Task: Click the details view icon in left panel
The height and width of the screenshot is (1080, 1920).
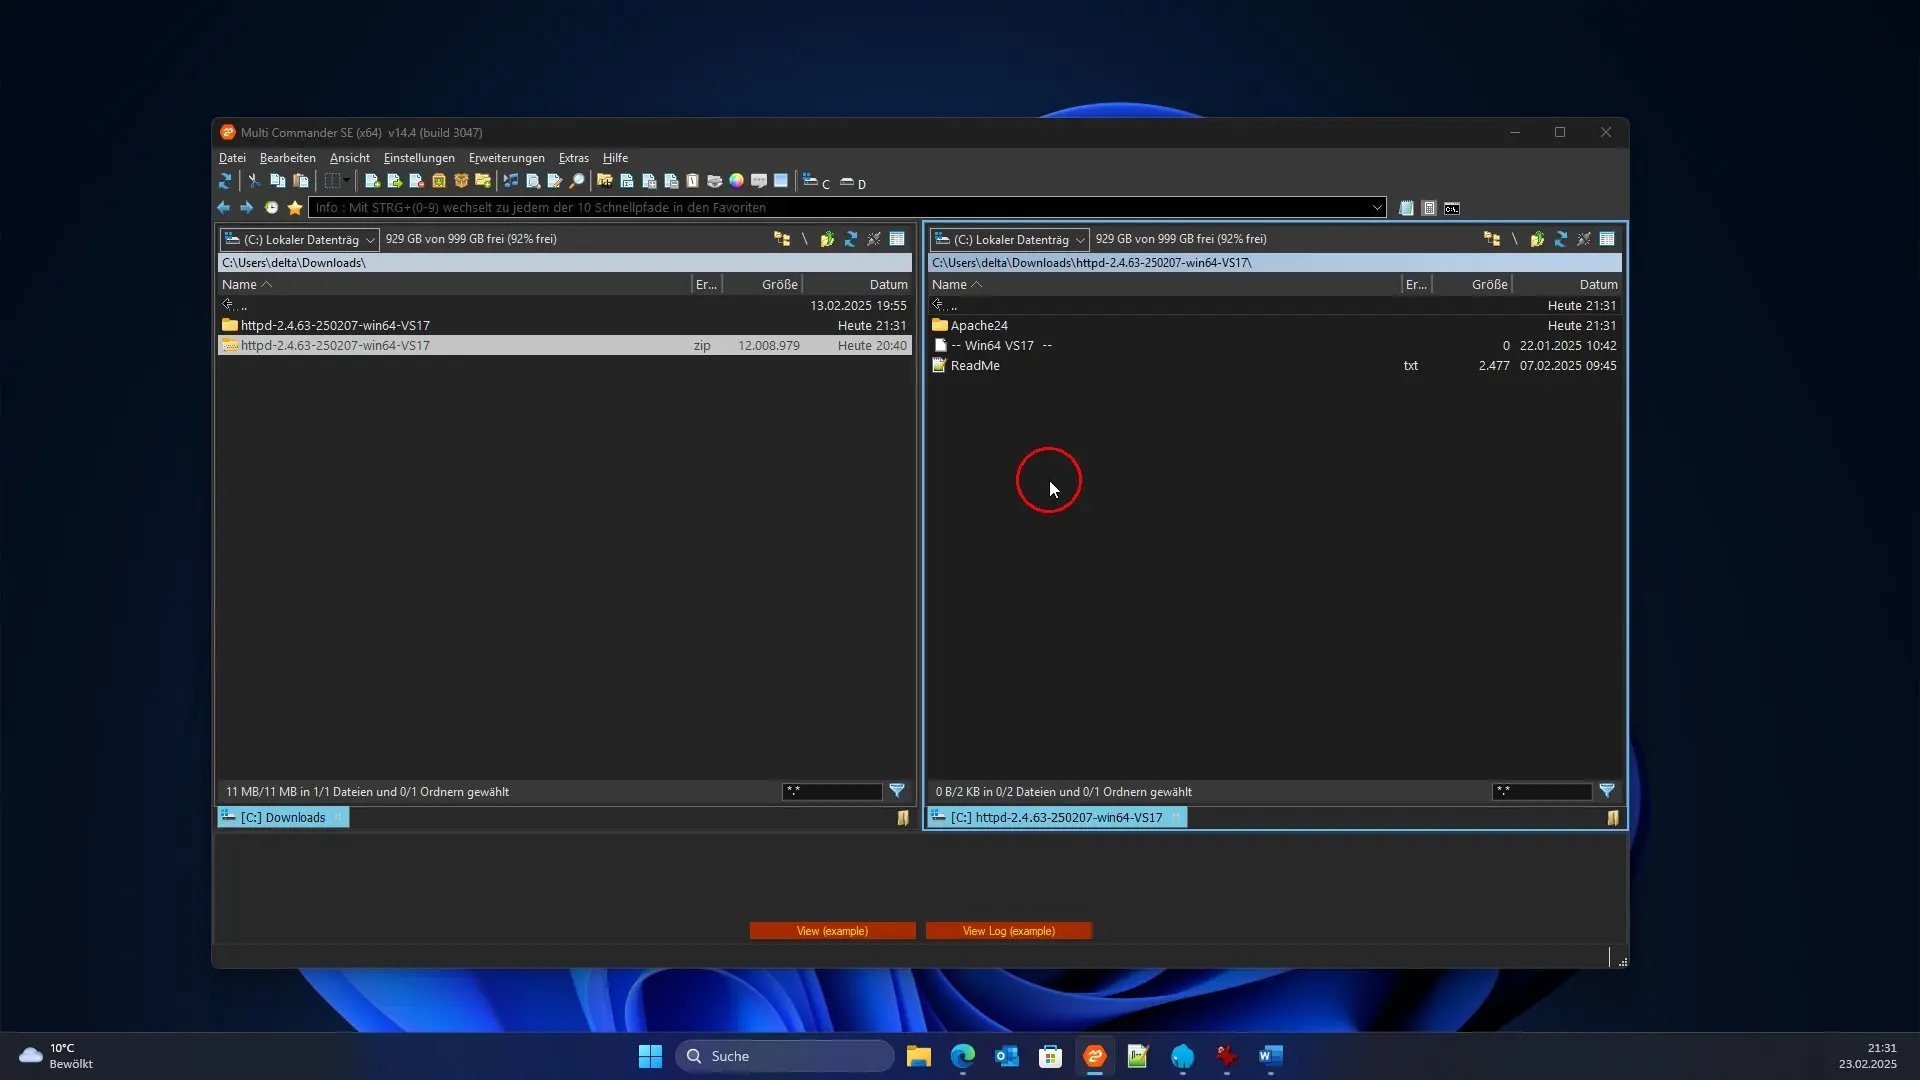Action: click(897, 239)
